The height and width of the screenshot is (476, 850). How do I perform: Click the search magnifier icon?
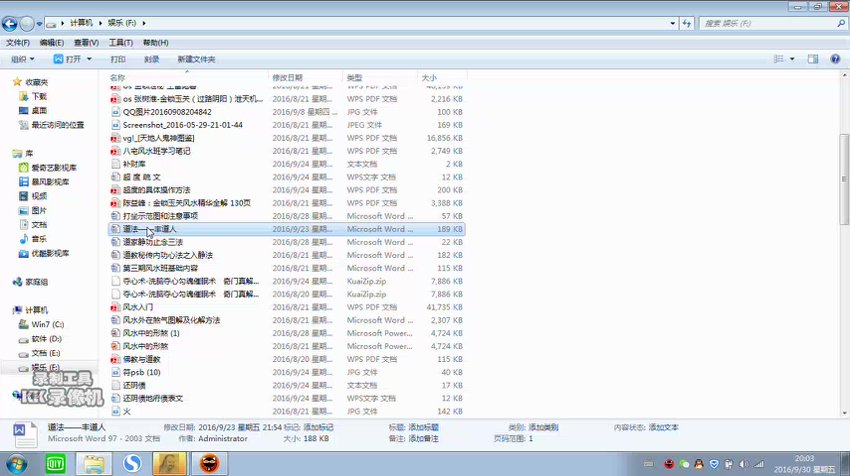841,23
